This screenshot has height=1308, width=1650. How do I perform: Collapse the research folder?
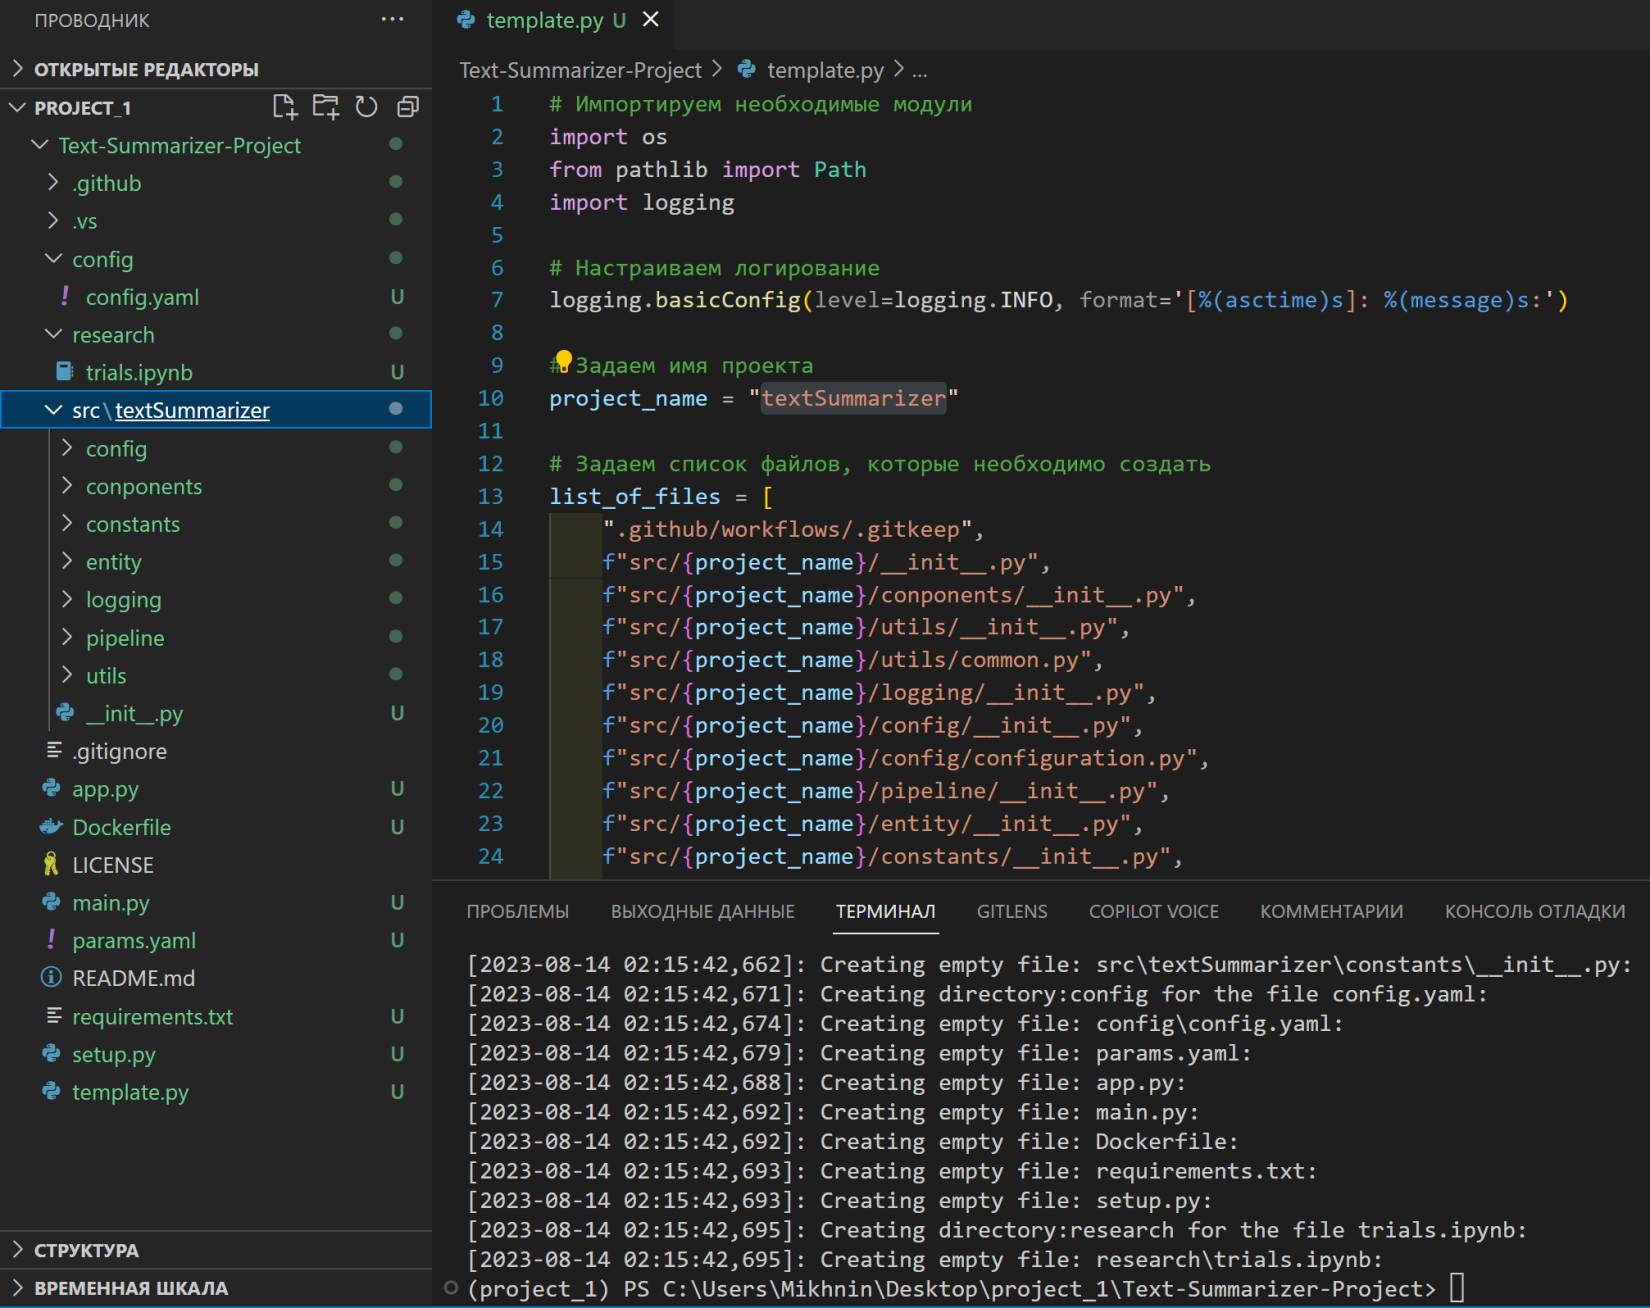point(112,335)
